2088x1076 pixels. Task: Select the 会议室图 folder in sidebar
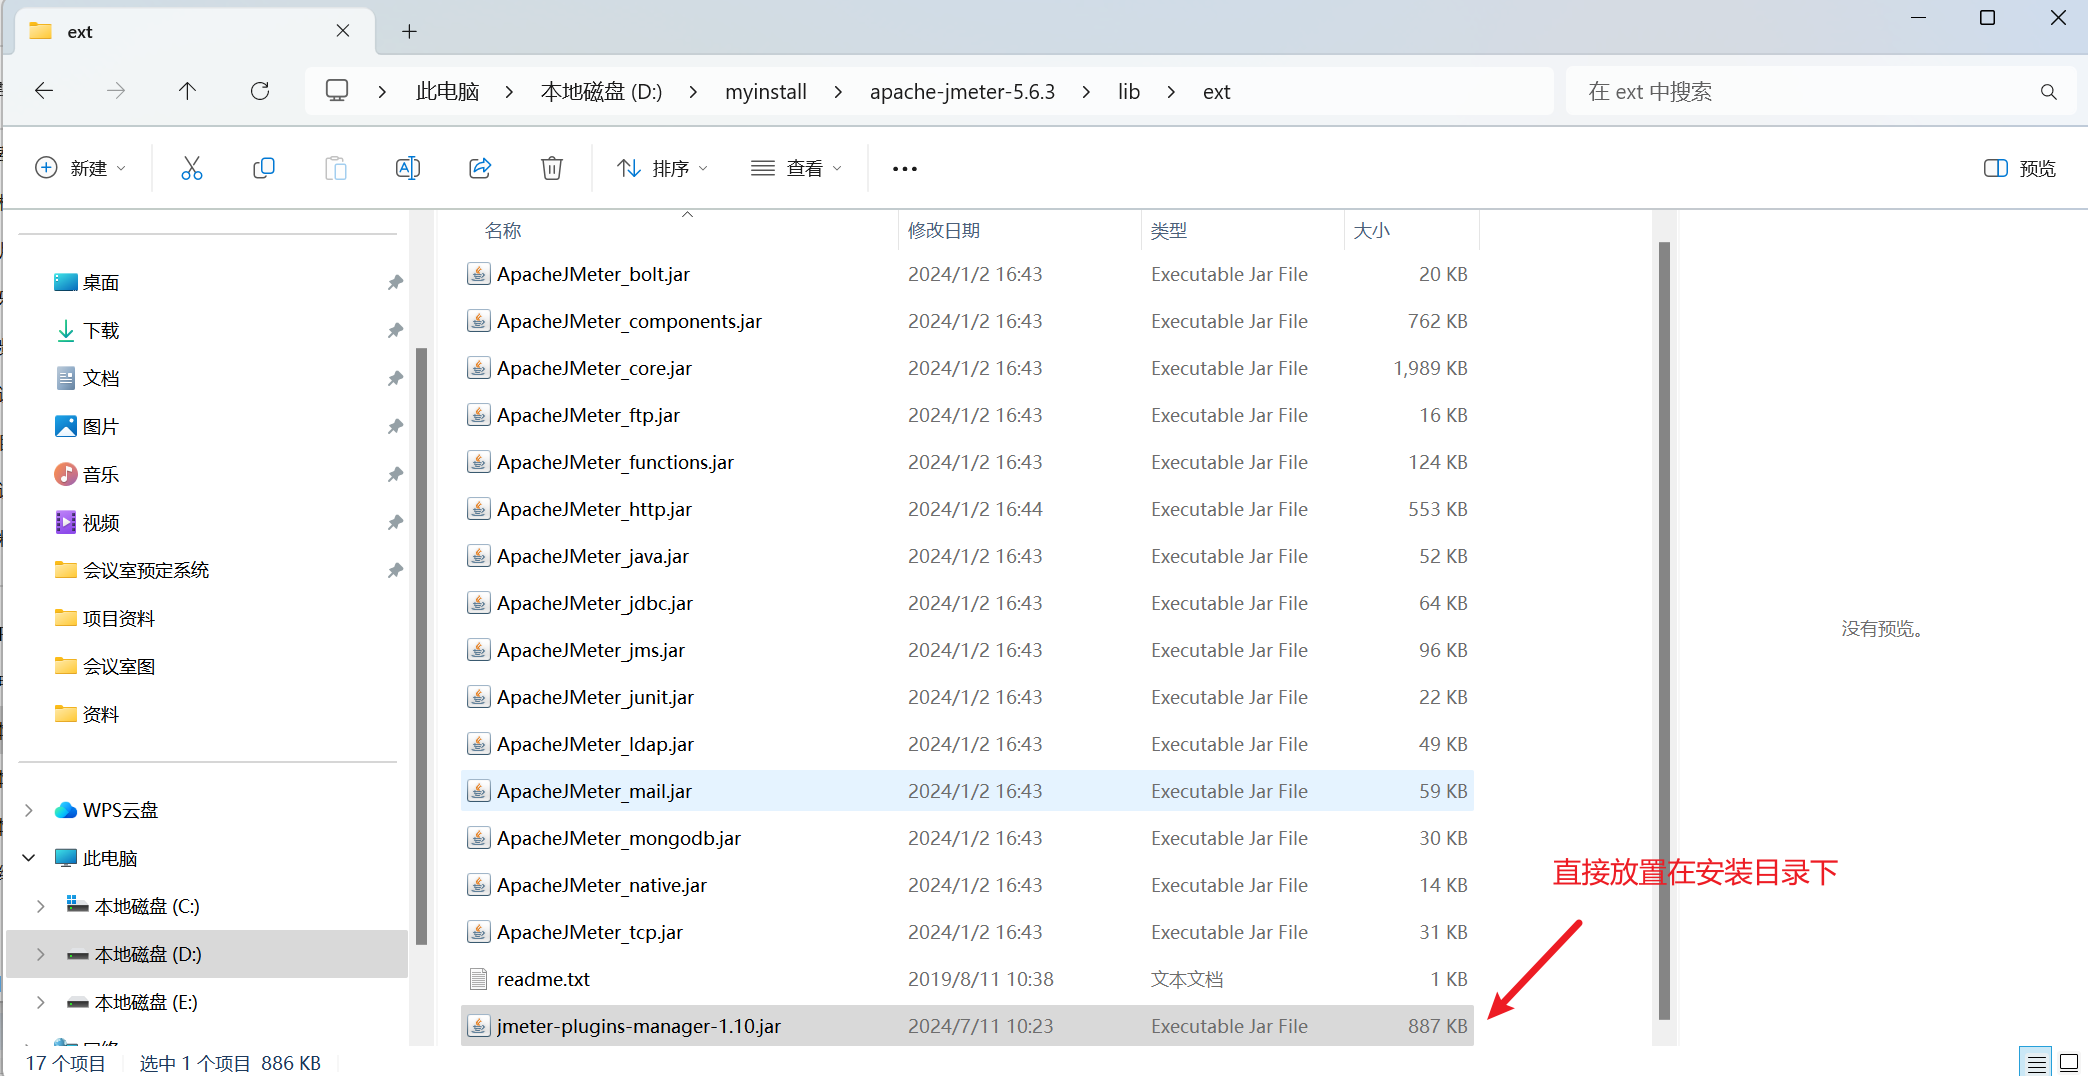[x=119, y=667]
